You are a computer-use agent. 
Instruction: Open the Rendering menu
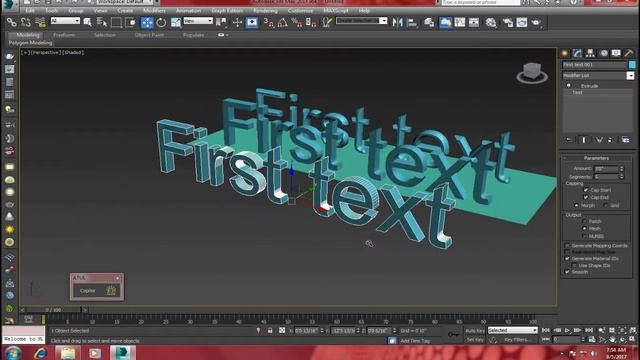(265, 11)
